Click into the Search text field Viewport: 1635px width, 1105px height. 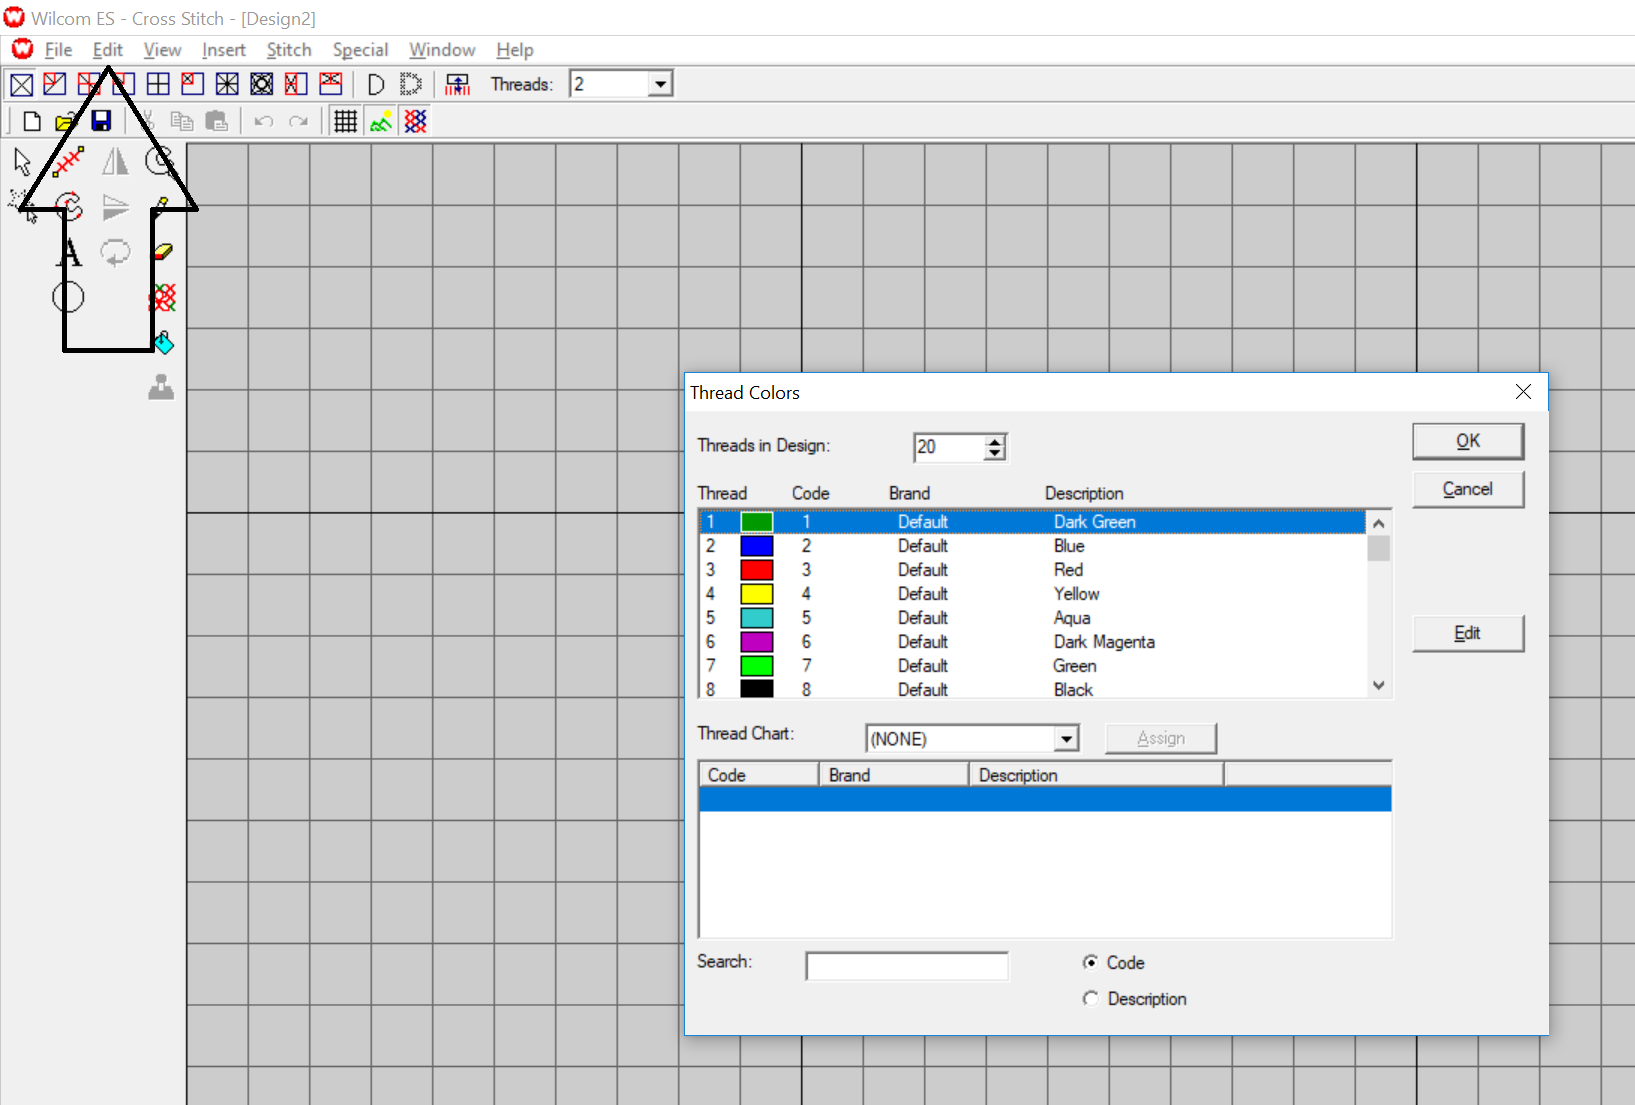tap(906, 966)
